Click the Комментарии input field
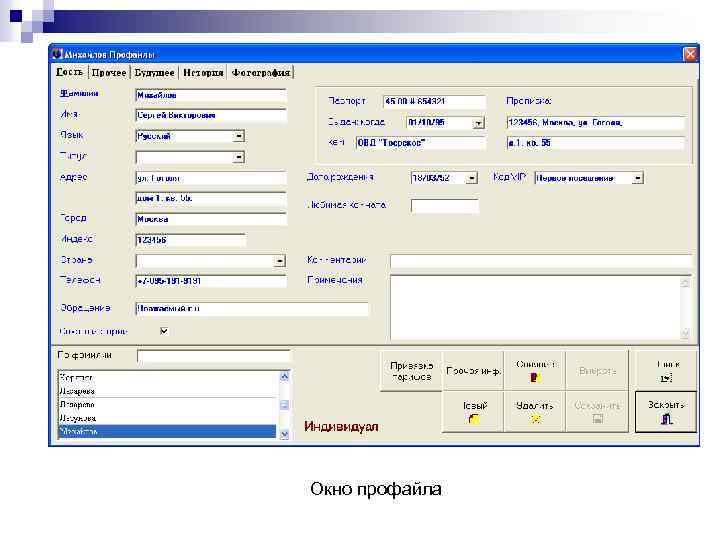Screen dimensions: 720x540 [540, 261]
